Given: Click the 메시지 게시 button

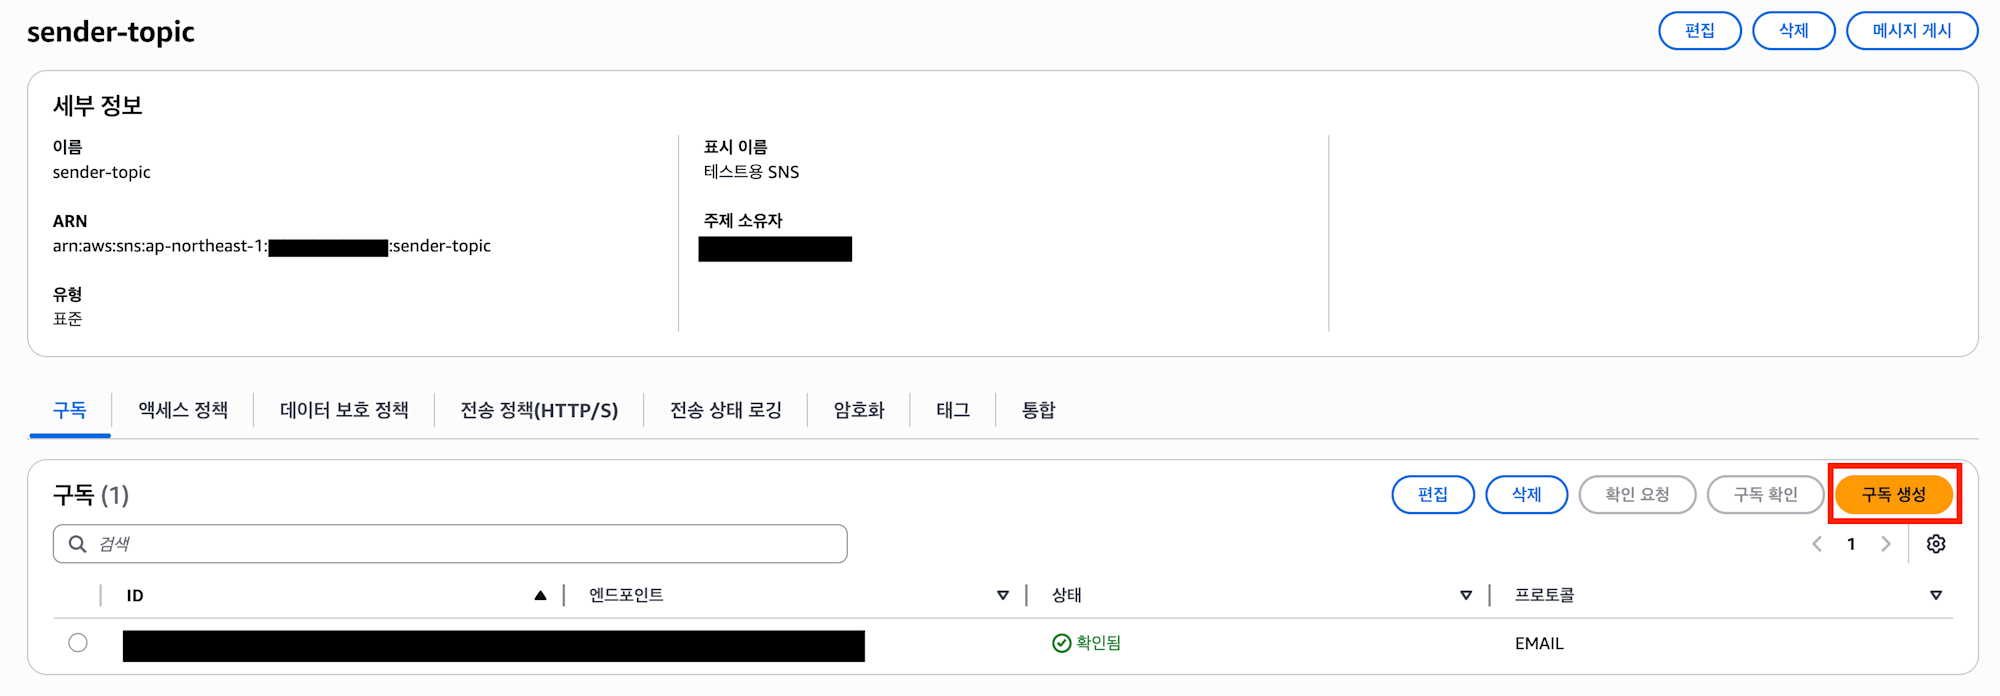Looking at the screenshot, I should tap(1912, 30).
